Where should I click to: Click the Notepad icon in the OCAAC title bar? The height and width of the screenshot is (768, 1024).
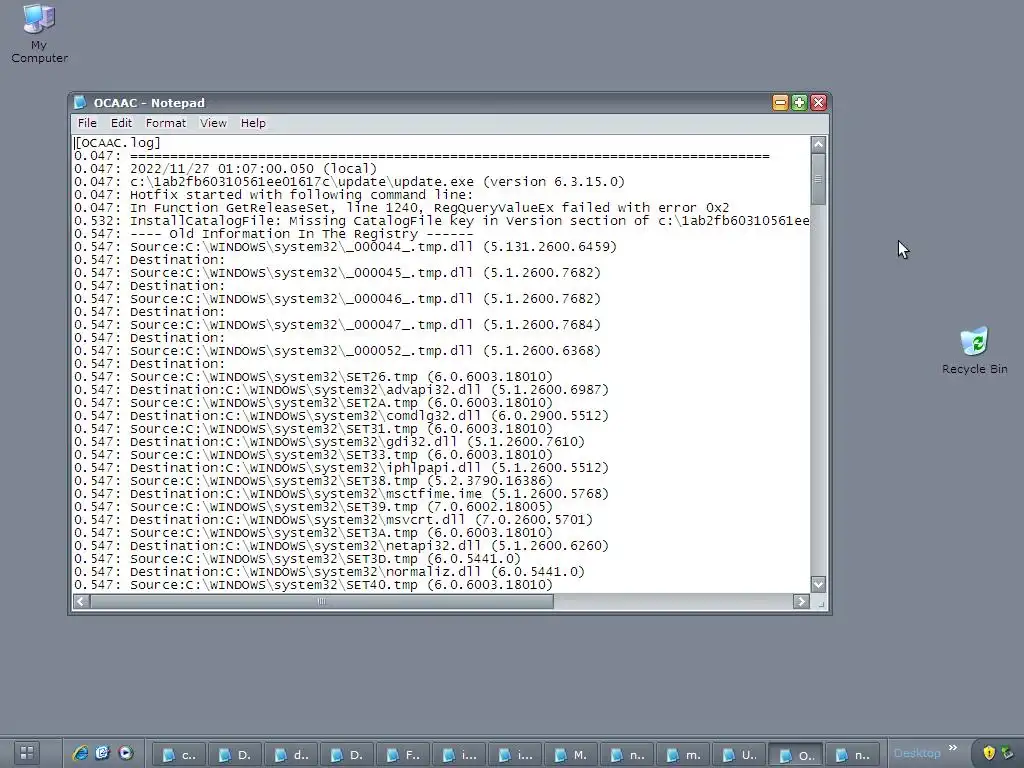coord(80,103)
